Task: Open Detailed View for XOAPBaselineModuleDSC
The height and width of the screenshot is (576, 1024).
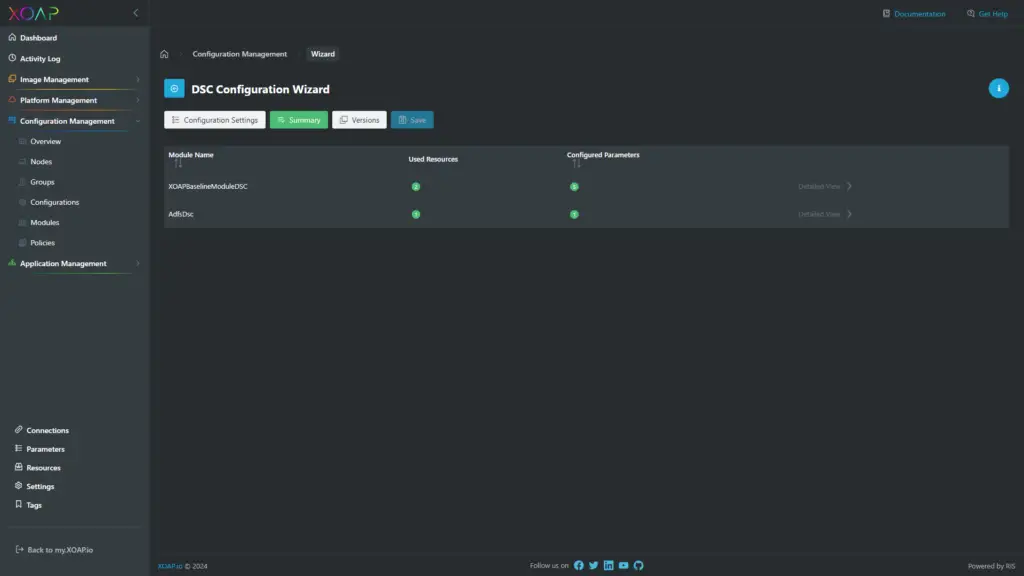Action: 825,187
